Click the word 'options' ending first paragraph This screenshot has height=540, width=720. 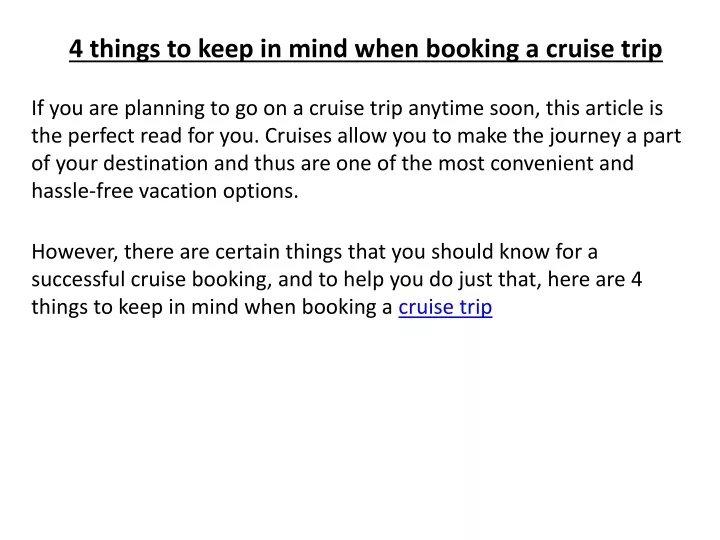pyautogui.click(x=260, y=191)
